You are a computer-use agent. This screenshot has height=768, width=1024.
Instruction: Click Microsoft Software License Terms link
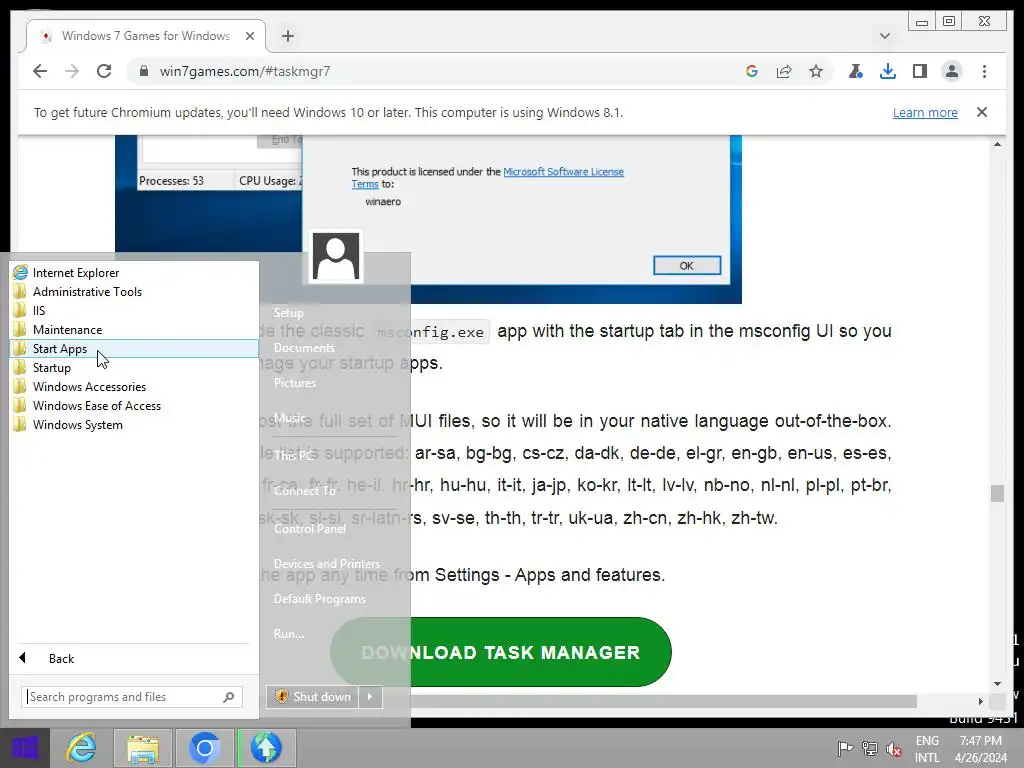point(487,178)
